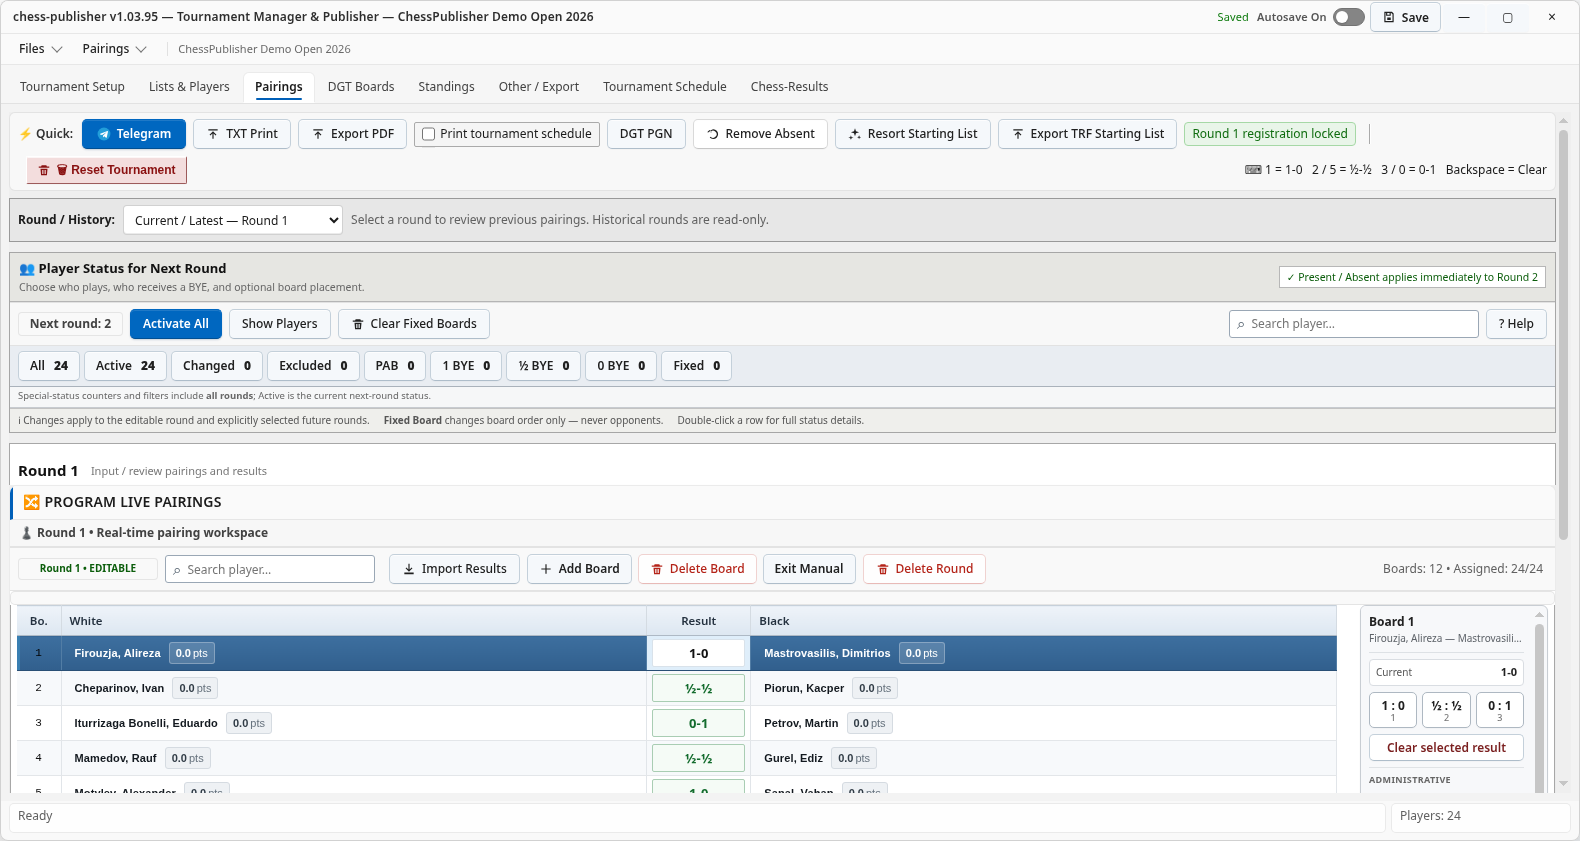Set Board 1 result to 1:0

click(x=1393, y=710)
